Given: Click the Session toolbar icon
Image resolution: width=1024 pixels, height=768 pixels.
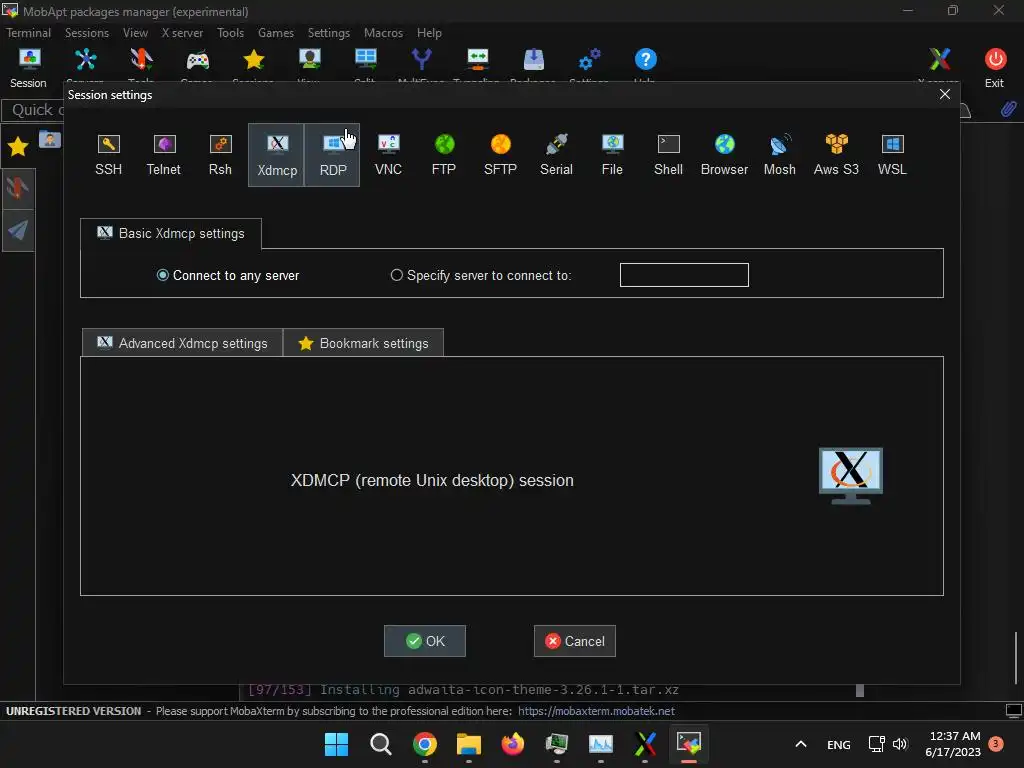Looking at the screenshot, I should [x=29, y=68].
